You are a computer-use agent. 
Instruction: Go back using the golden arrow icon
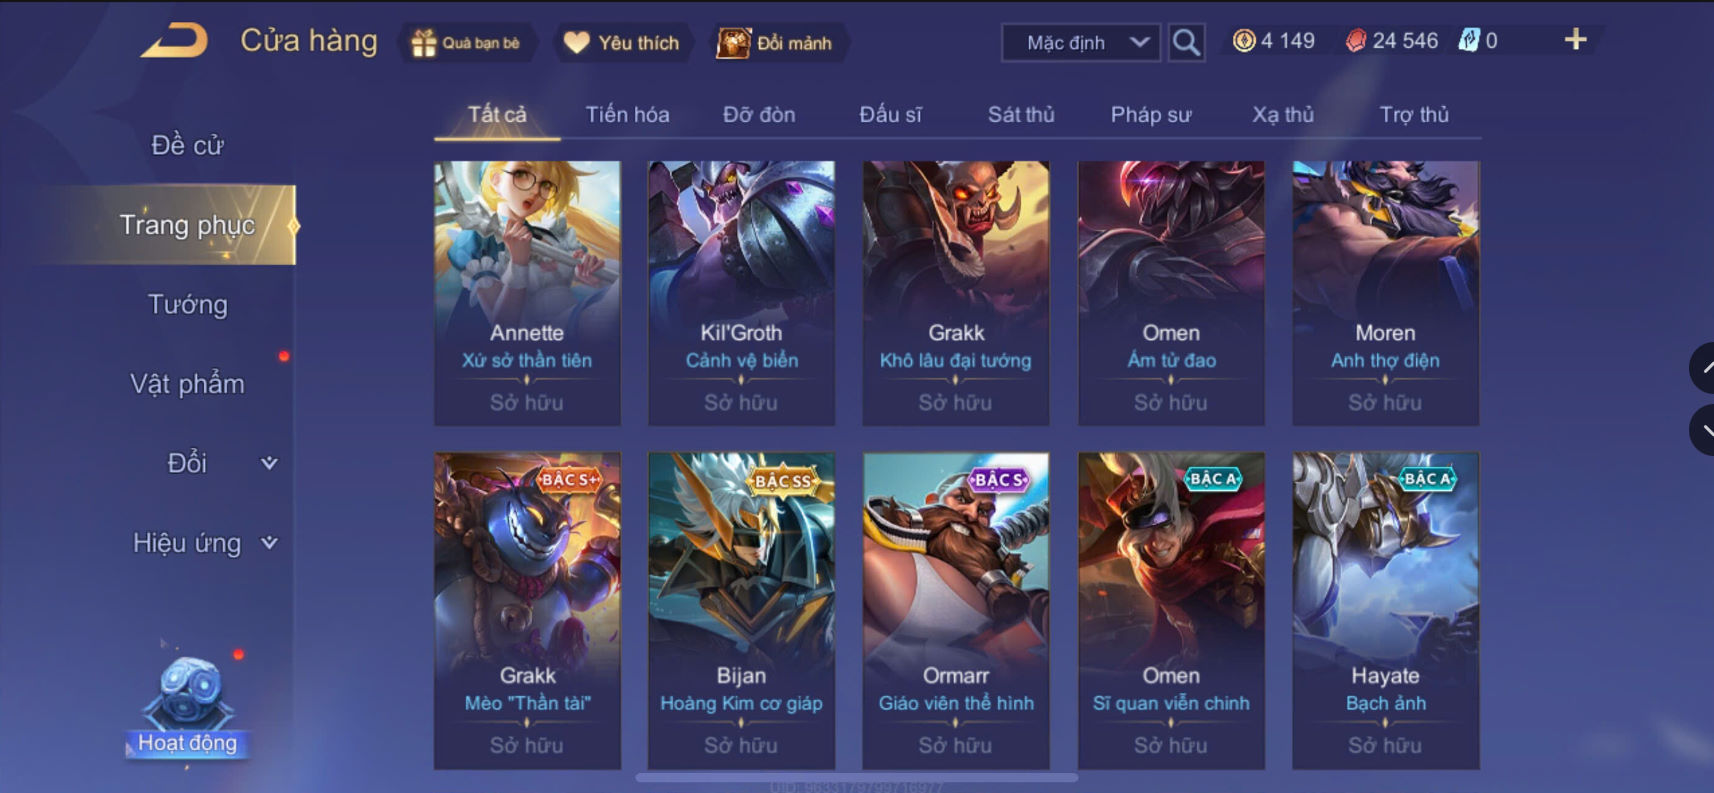175,41
